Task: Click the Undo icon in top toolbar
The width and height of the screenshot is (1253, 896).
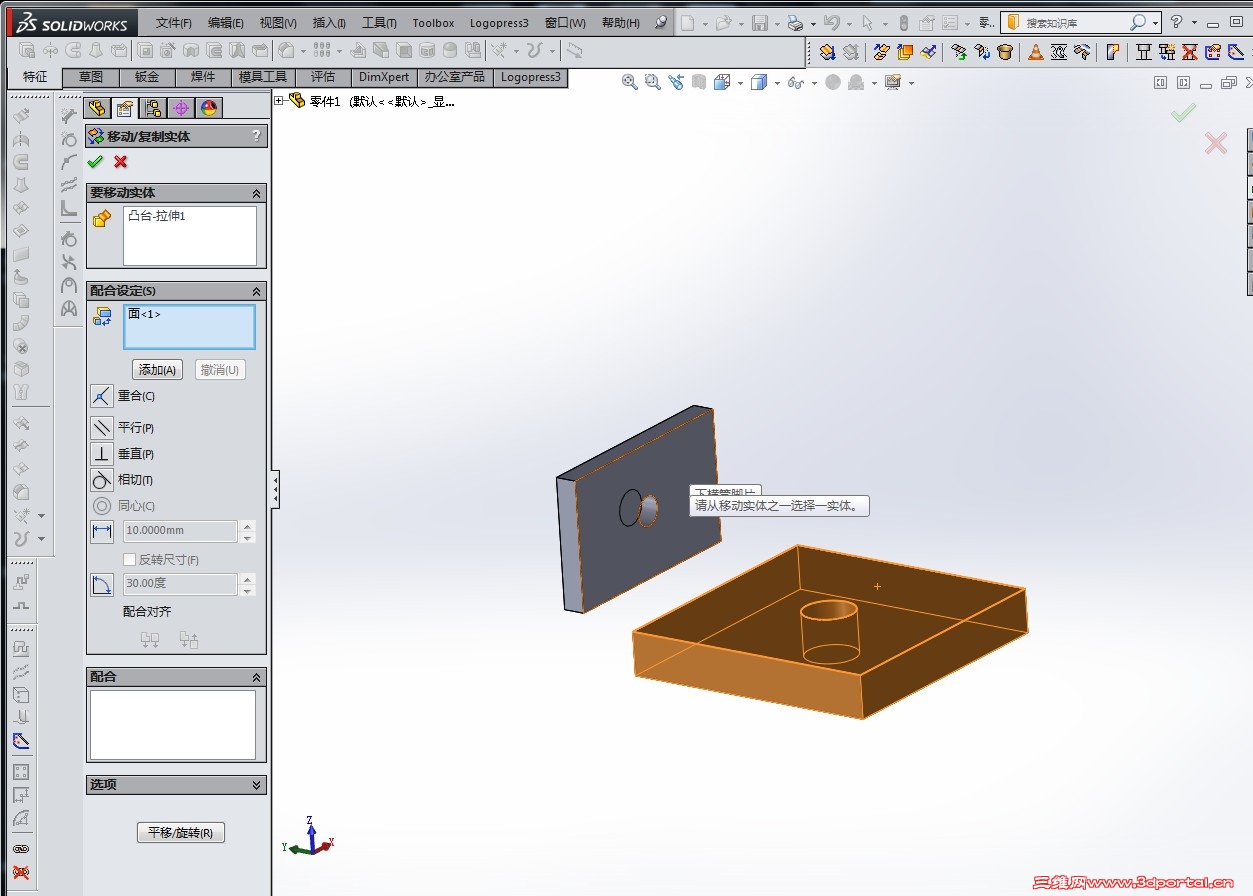Action: click(x=830, y=22)
